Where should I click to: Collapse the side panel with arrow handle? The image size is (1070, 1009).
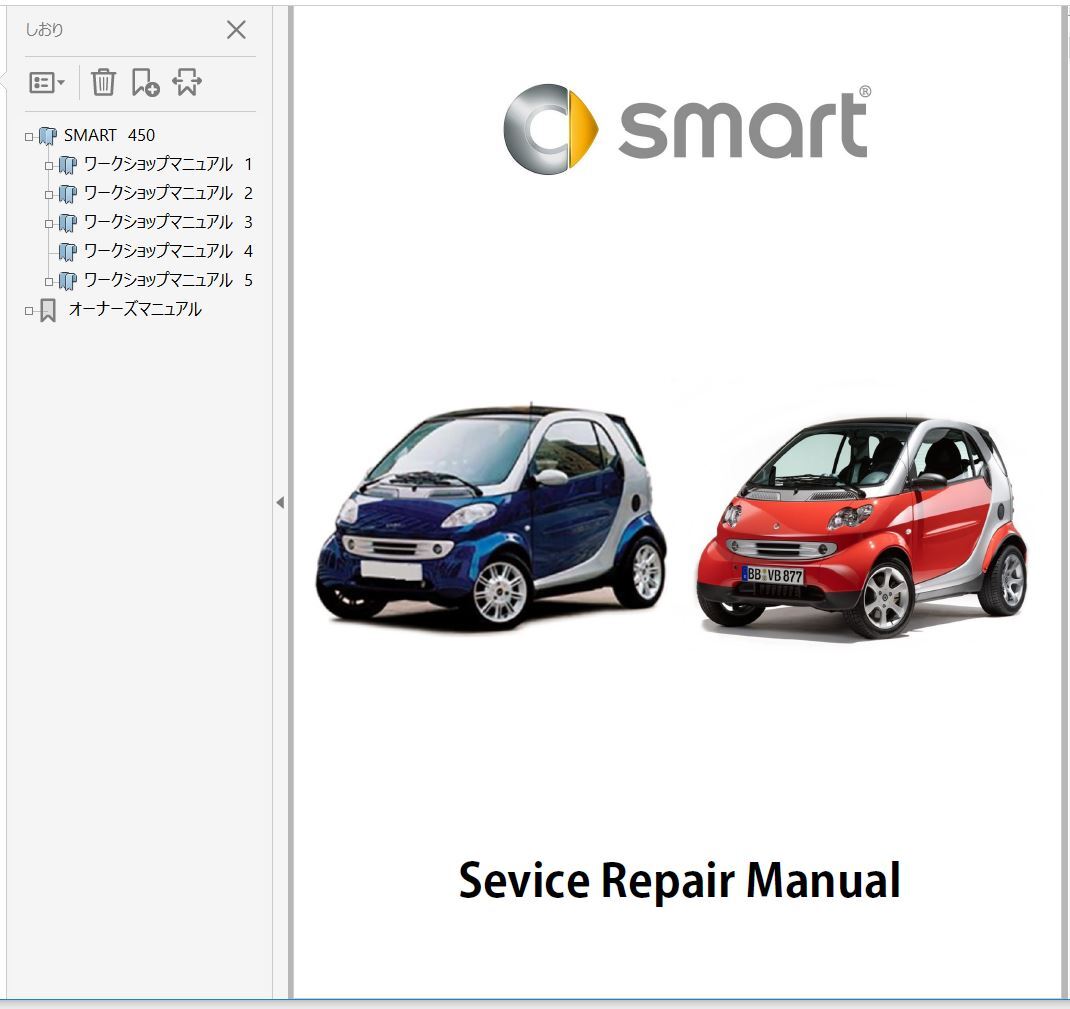point(280,503)
